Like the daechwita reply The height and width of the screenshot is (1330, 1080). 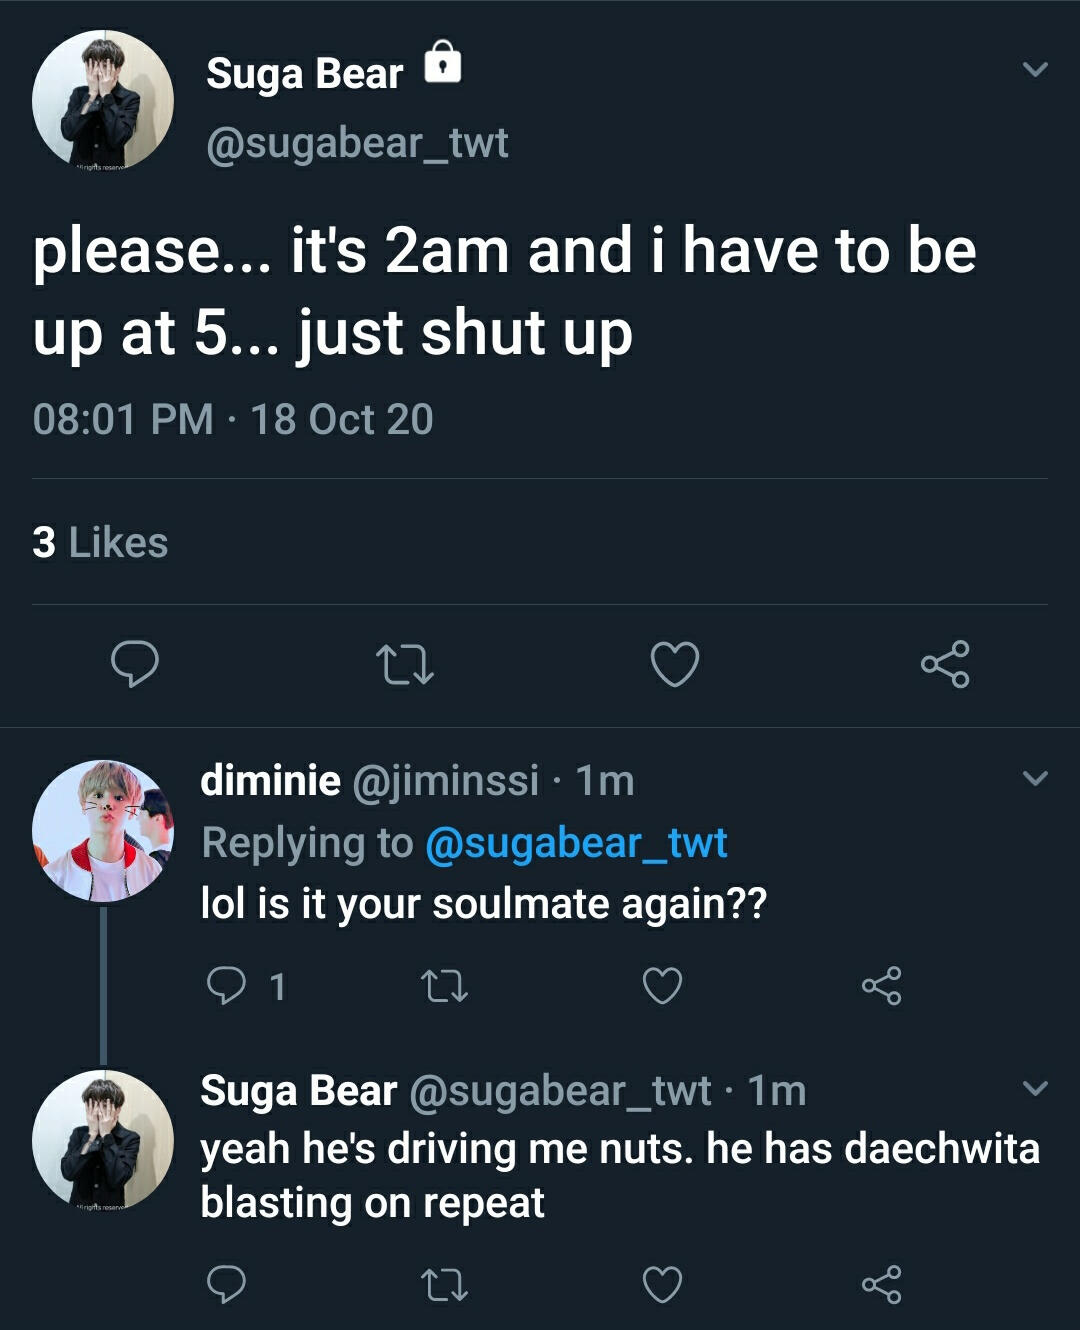pos(662,1284)
